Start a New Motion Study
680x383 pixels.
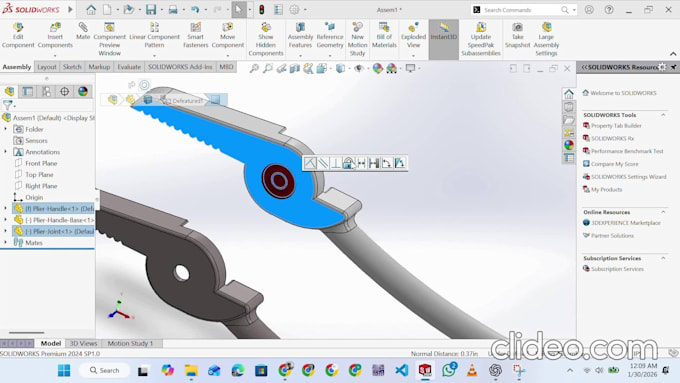[357, 39]
